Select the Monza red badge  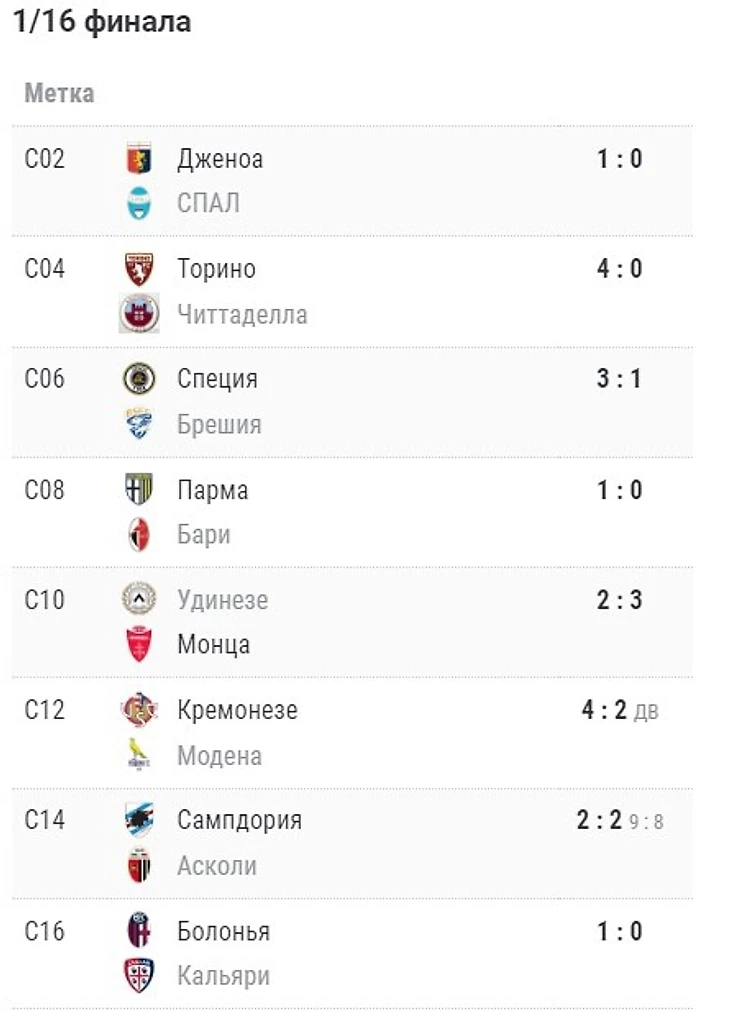click(x=139, y=644)
